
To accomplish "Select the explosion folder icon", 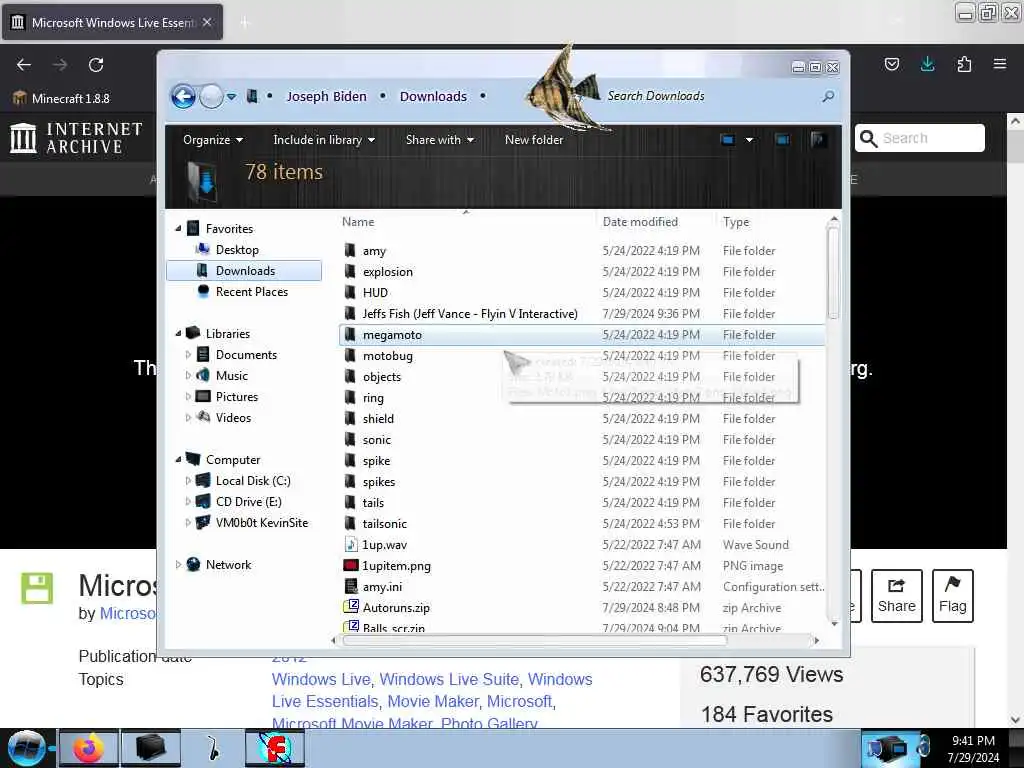I will (351, 272).
